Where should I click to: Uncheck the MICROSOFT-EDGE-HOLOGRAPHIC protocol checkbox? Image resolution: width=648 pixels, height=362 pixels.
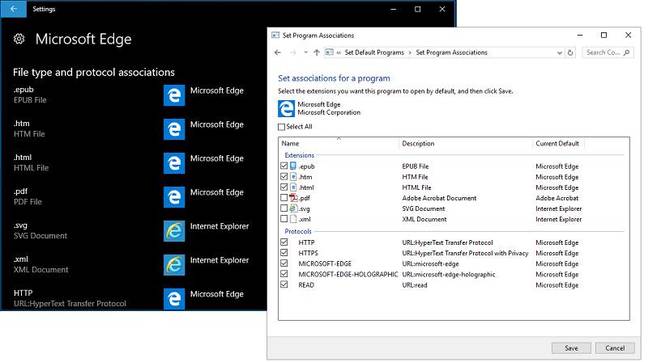(x=284, y=274)
